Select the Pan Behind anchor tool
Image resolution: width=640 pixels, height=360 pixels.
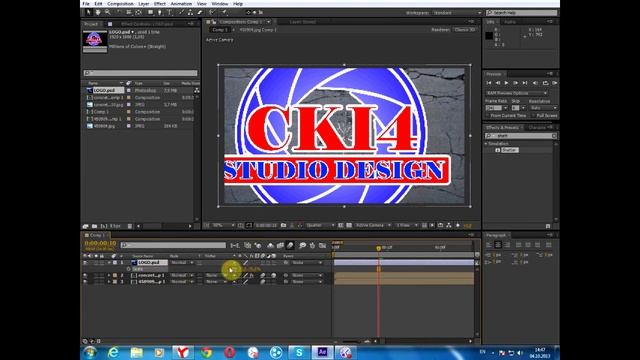point(139,13)
